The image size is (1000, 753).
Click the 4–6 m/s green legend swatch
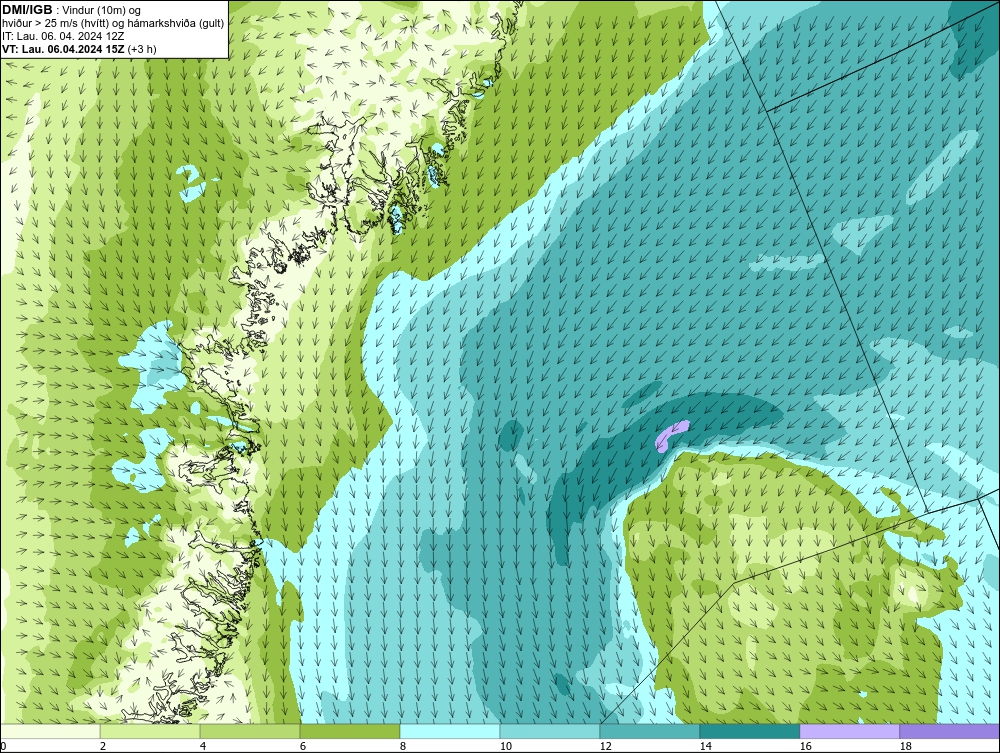(x=250, y=731)
